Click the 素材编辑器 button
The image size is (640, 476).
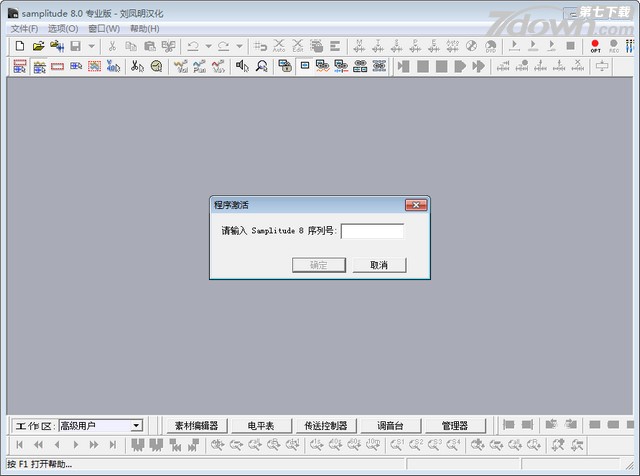196,426
